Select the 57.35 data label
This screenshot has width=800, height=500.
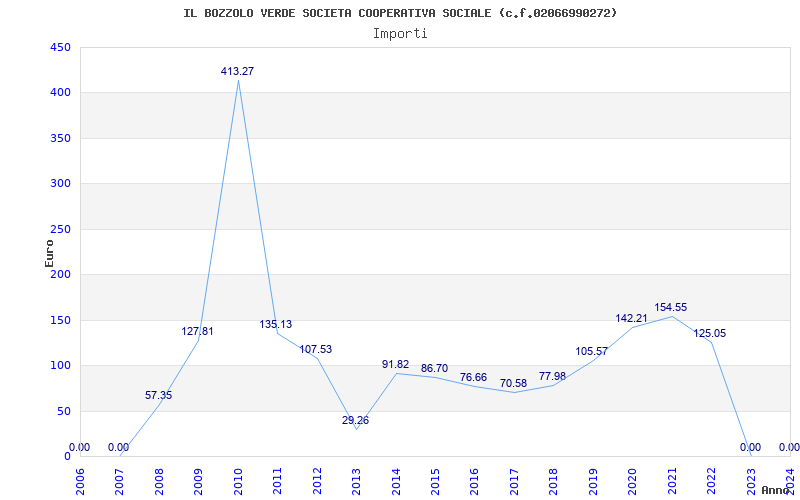(159, 395)
